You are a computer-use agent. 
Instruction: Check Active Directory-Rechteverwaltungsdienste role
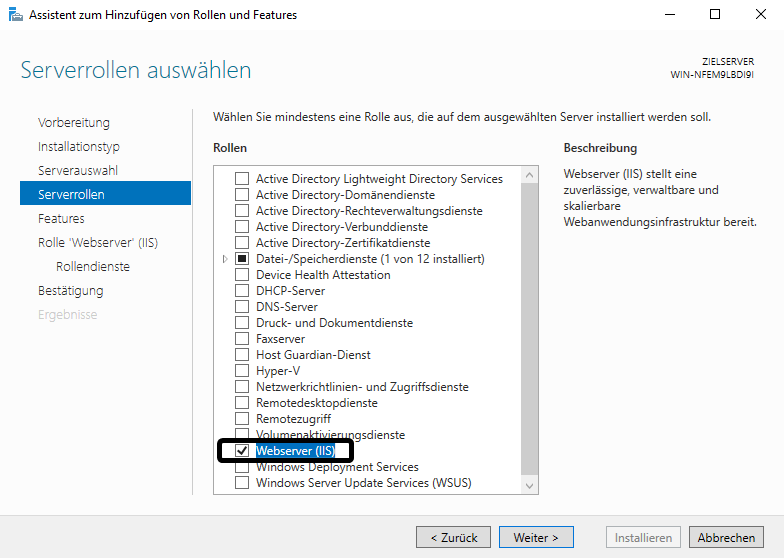[x=242, y=210]
